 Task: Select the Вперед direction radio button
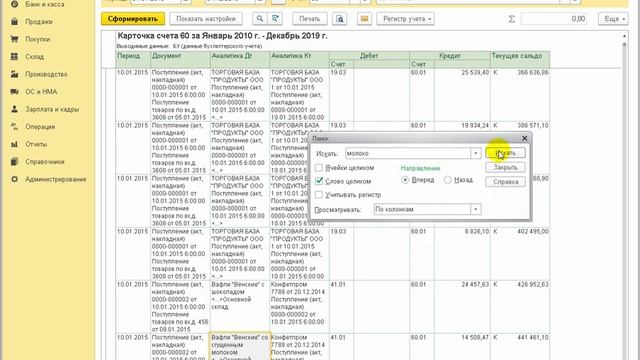click(x=405, y=180)
